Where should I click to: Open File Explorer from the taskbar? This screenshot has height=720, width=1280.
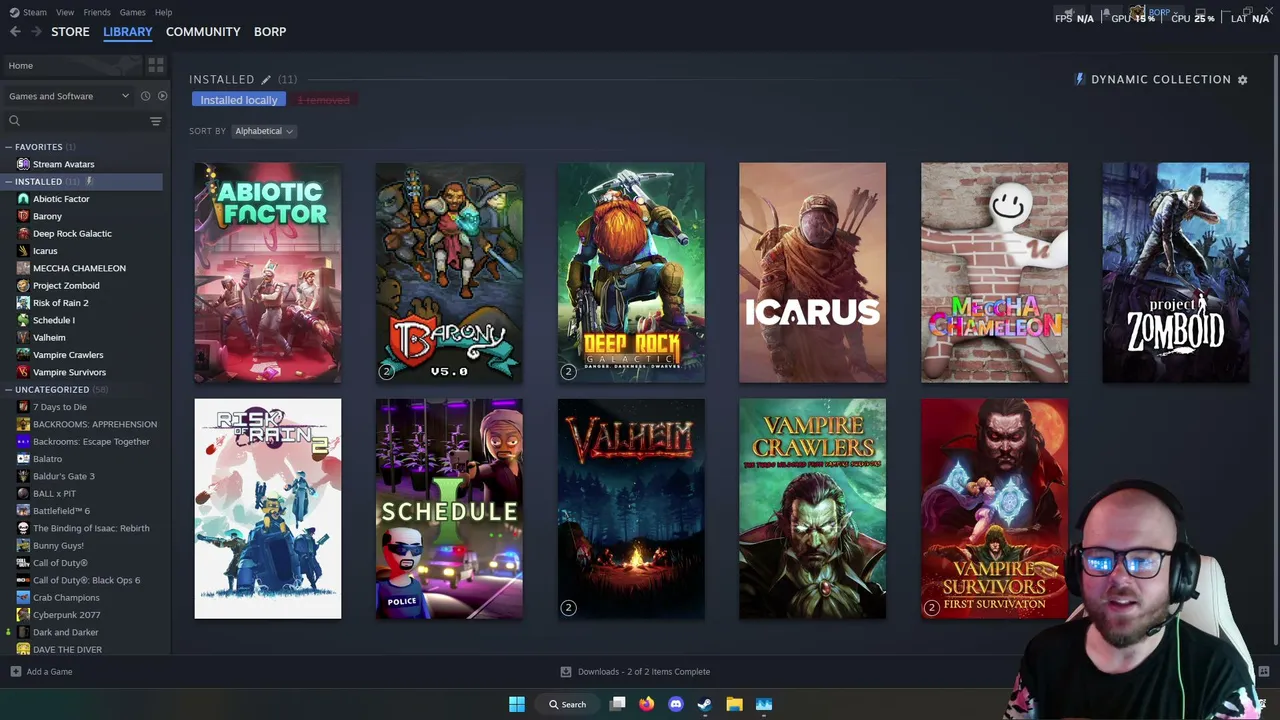tap(734, 704)
